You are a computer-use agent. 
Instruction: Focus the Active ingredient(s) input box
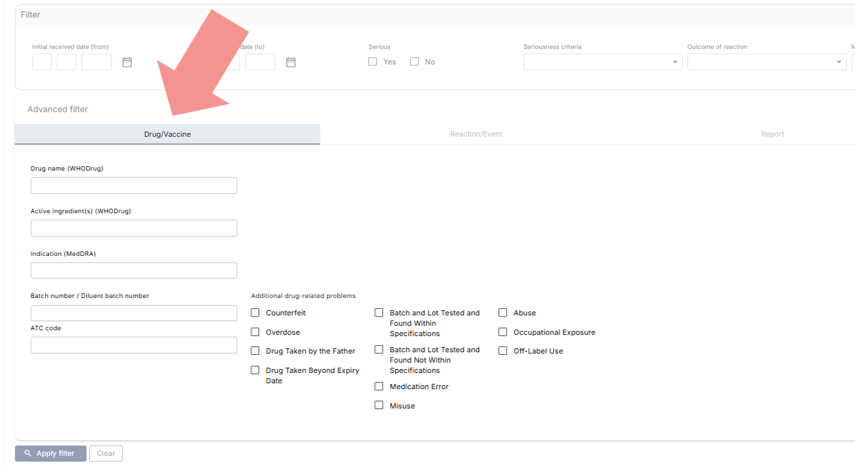[134, 228]
